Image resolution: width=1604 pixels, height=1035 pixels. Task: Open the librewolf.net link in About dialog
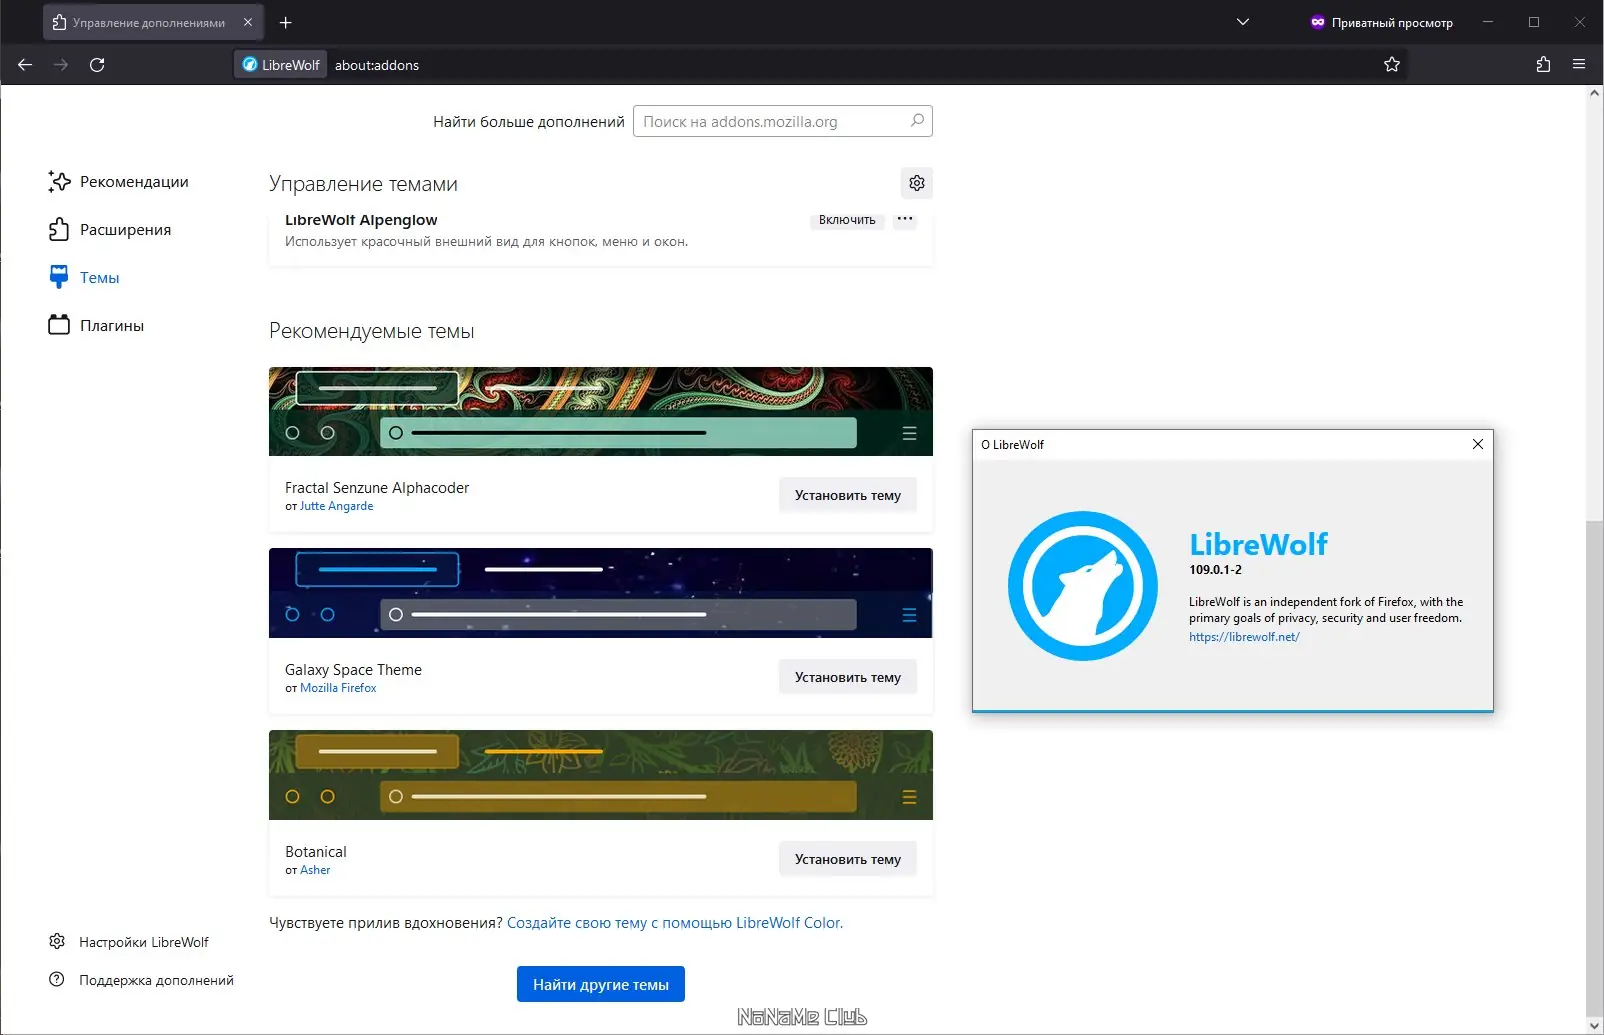coord(1244,637)
